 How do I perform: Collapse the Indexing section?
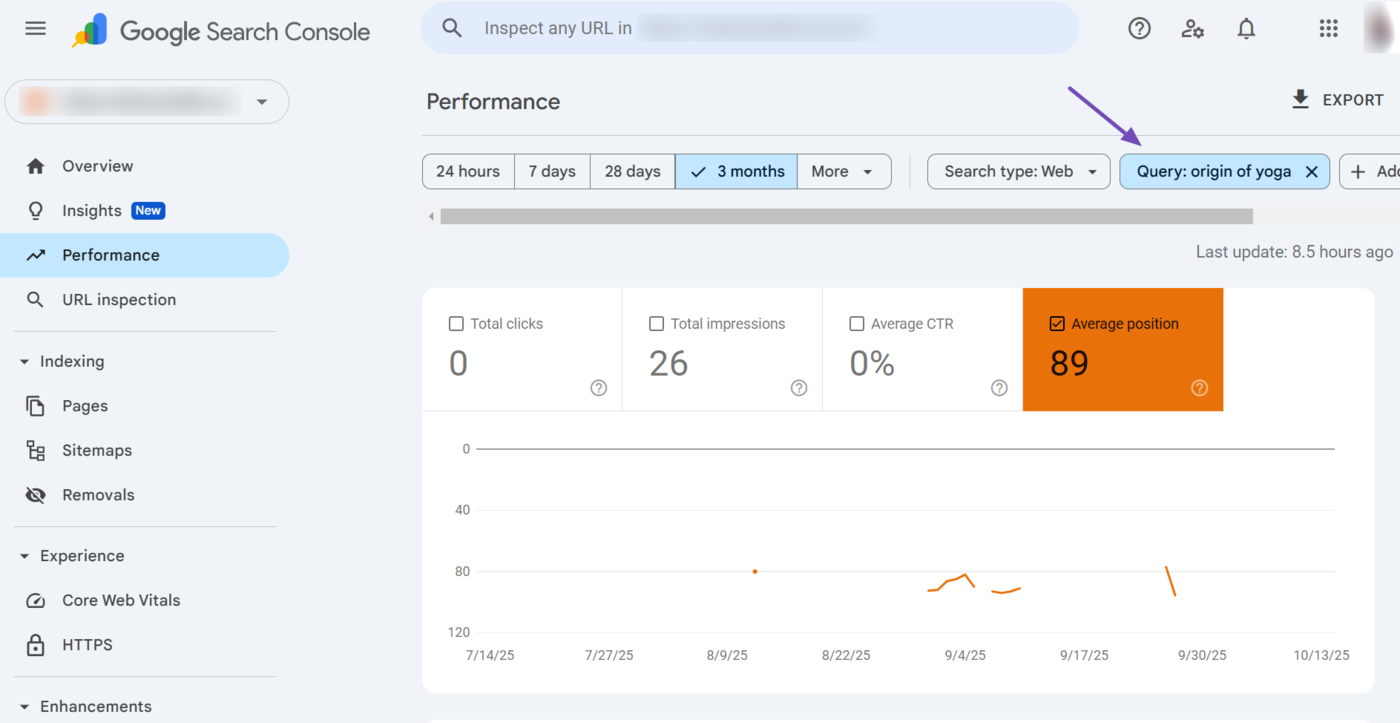25,362
